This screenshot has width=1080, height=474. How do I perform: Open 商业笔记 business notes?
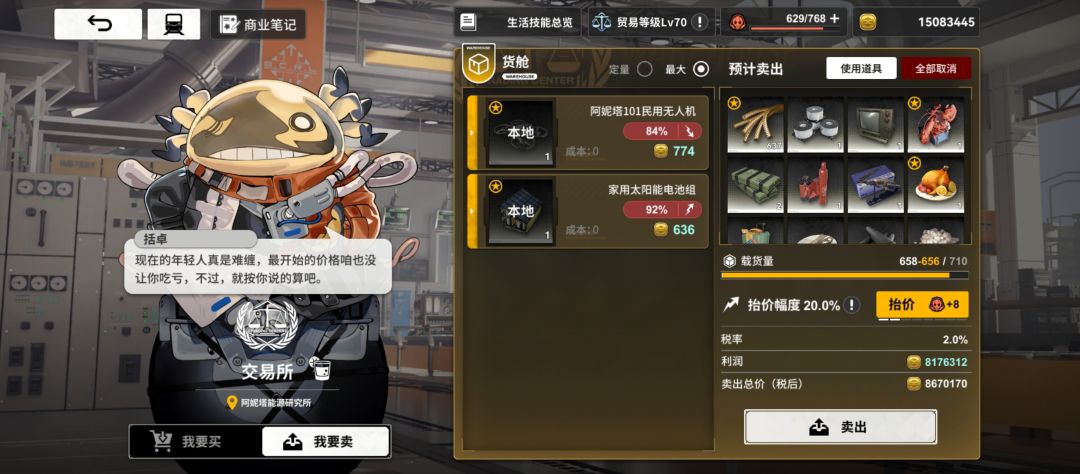pyautogui.click(x=258, y=25)
